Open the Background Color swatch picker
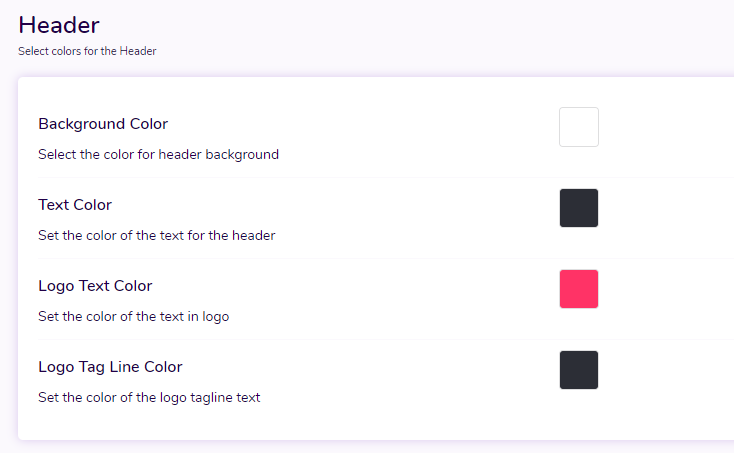Screen dimensions: 734x453 [x=579, y=127]
